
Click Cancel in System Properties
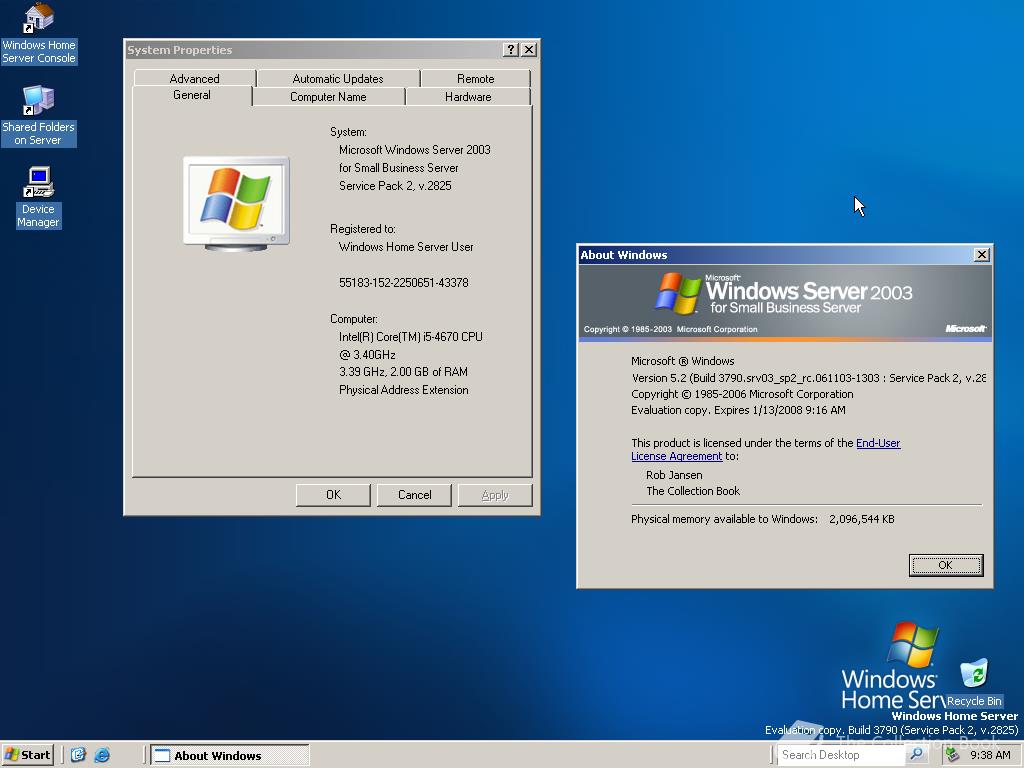tap(414, 495)
